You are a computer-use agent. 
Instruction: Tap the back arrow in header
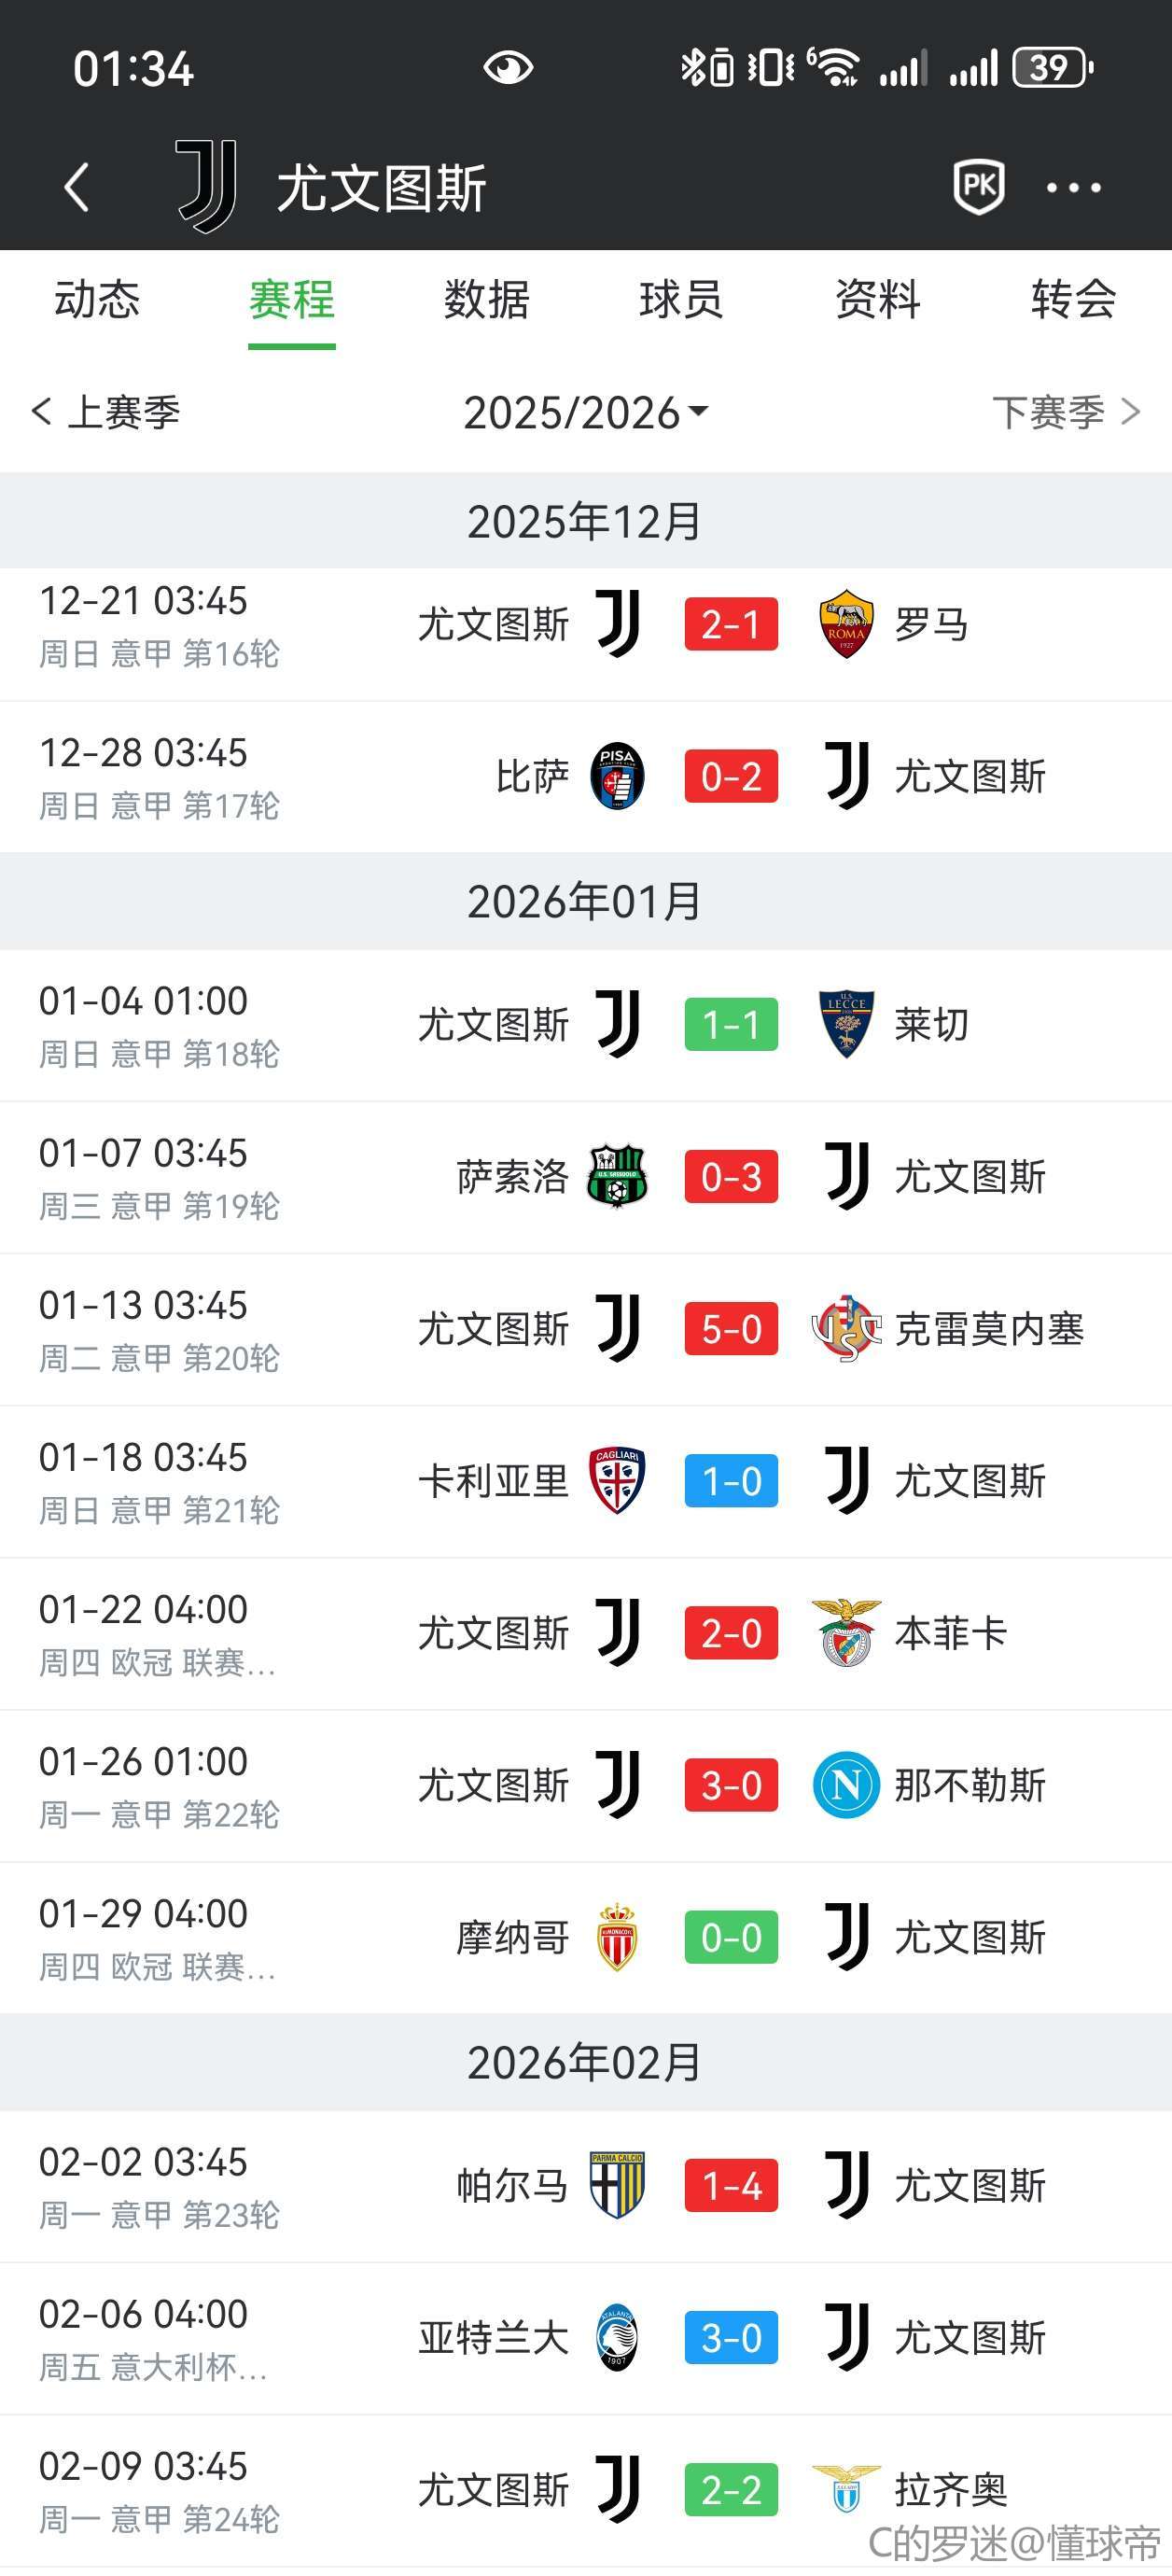point(77,187)
